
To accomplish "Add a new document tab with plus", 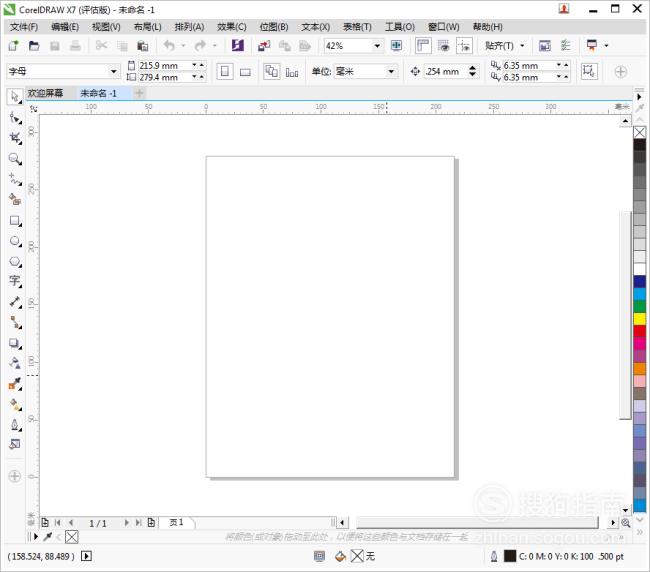I will [139, 93].
